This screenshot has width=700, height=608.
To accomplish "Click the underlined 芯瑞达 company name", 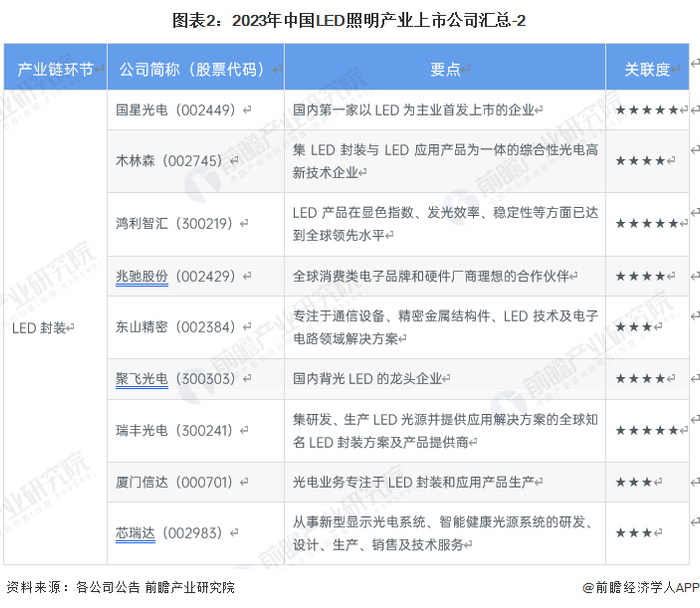I will (135, 533).
